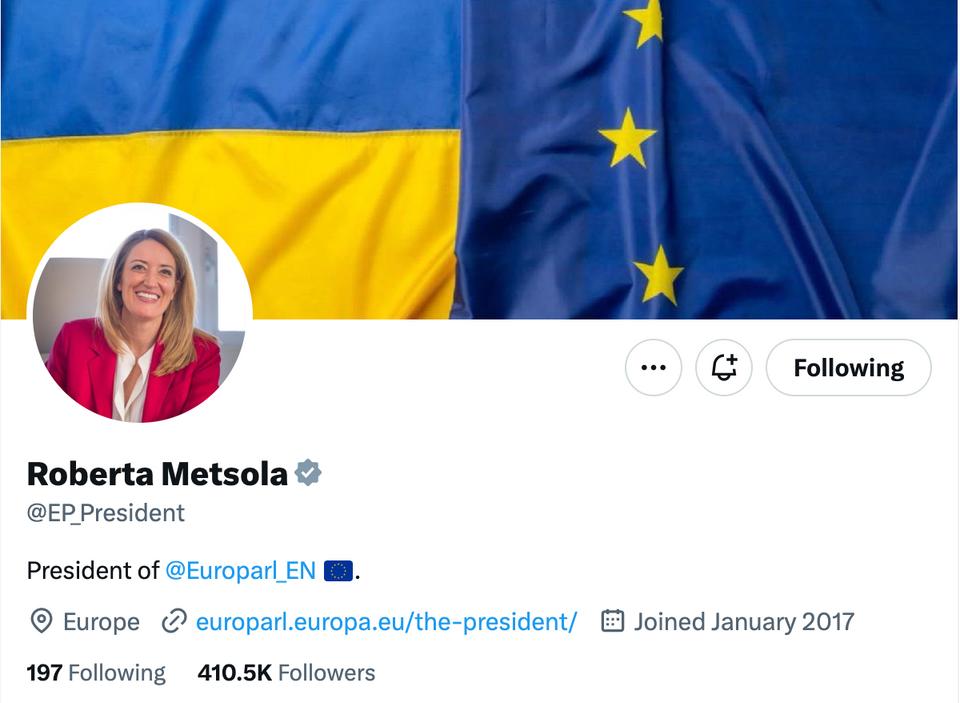Click the Joined January 2017 text

click(x=744, y=622)
